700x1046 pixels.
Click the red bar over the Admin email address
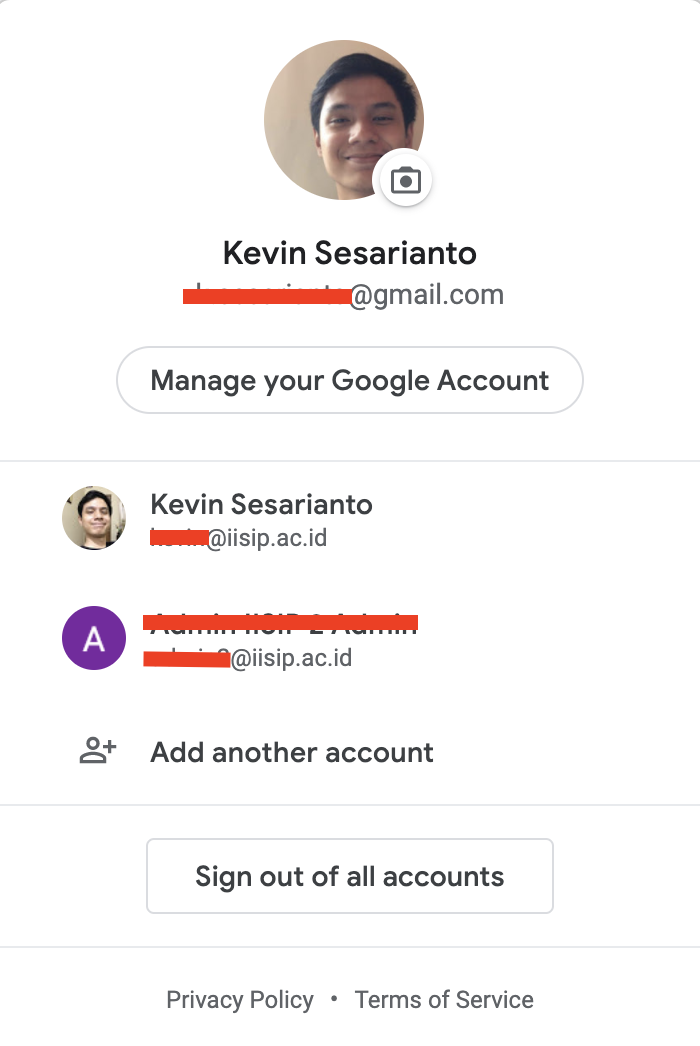point(188,659)
